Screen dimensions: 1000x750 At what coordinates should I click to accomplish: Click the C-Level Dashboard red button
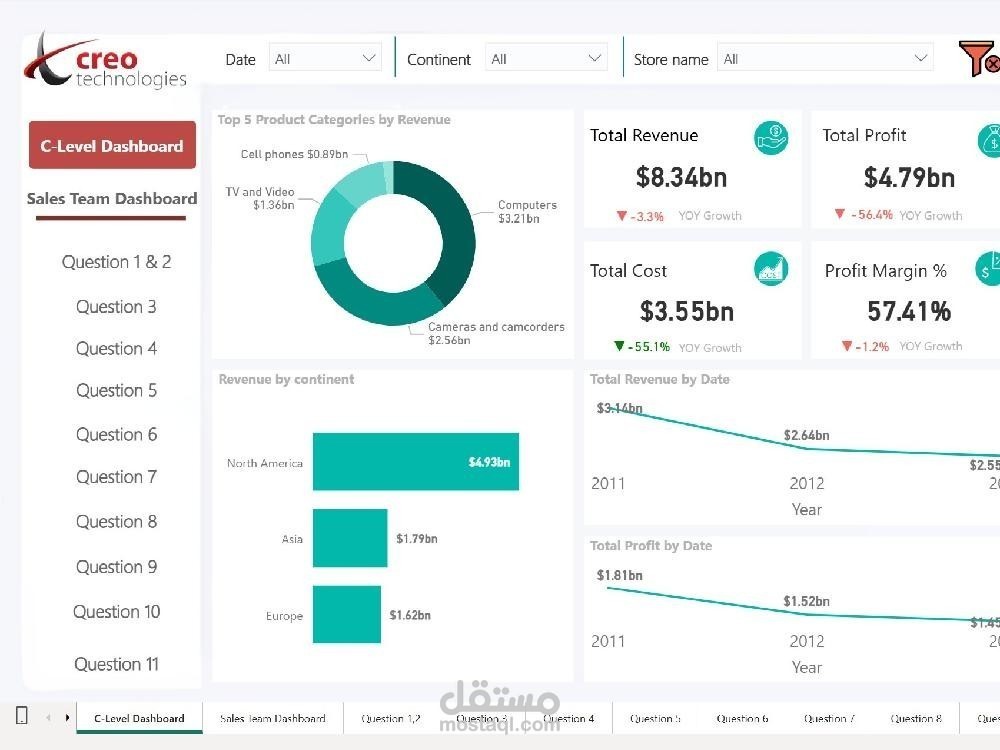point(111,145)
